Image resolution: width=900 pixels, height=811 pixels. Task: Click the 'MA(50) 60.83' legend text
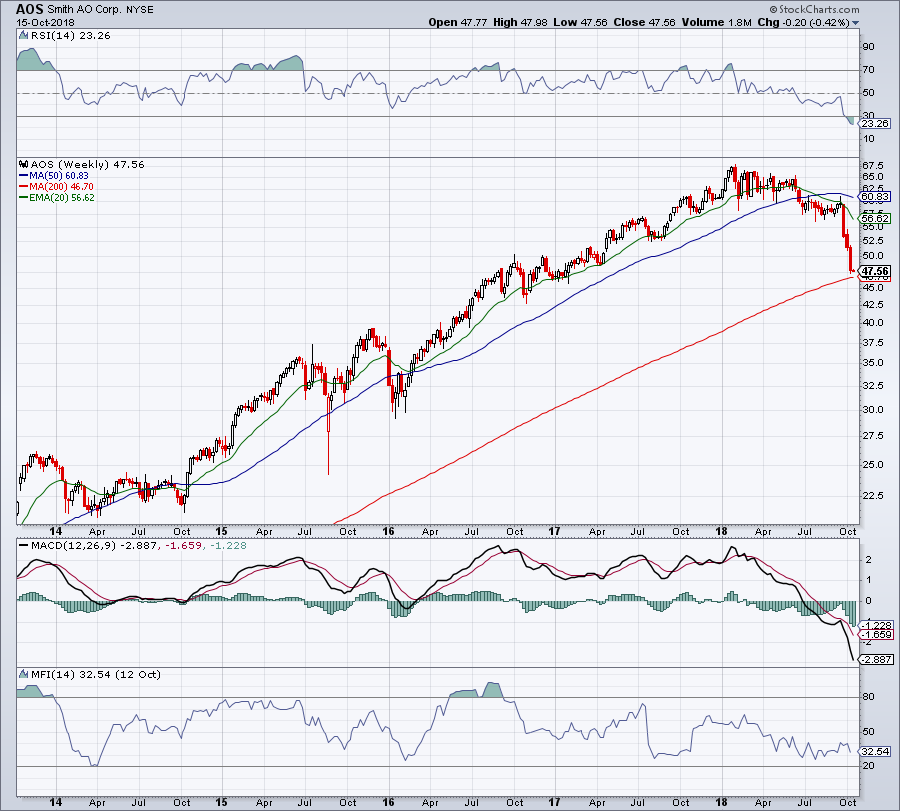point(59,176)
